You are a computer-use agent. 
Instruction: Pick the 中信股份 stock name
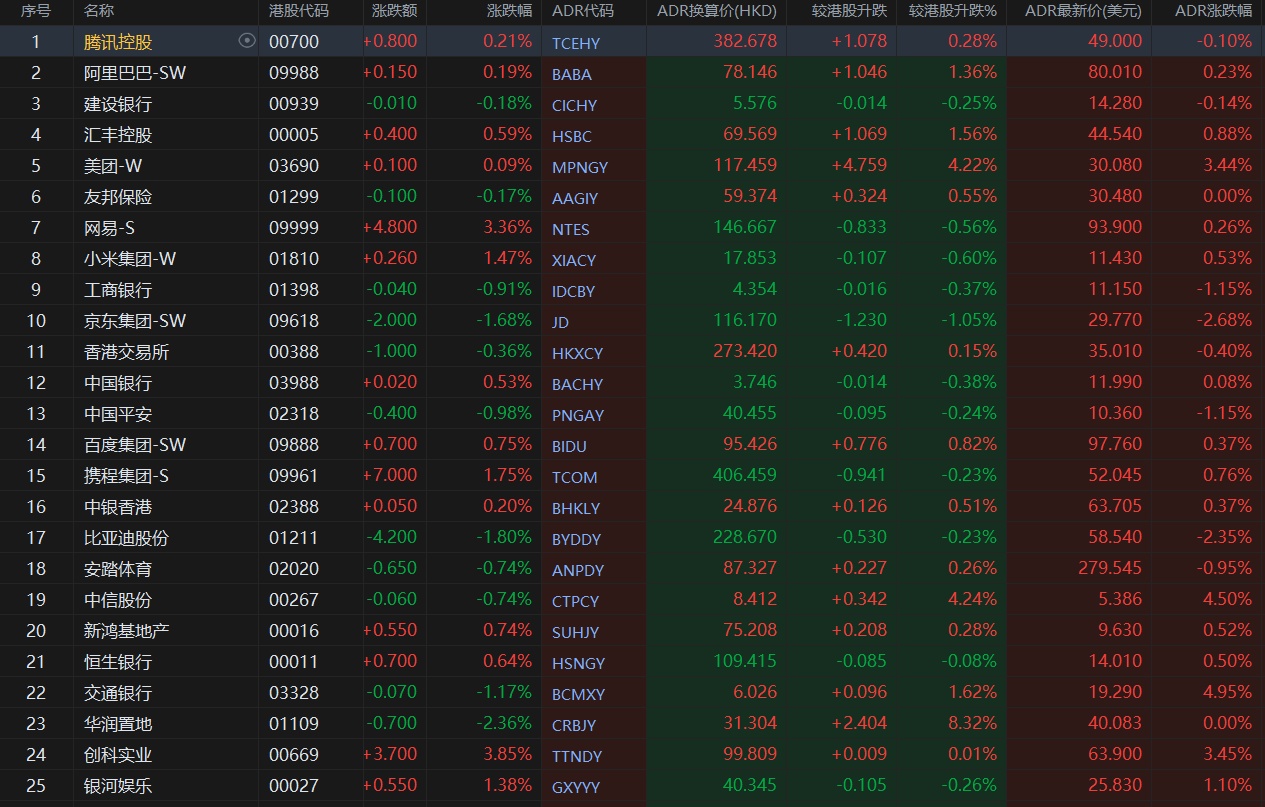tap(118, 600)
